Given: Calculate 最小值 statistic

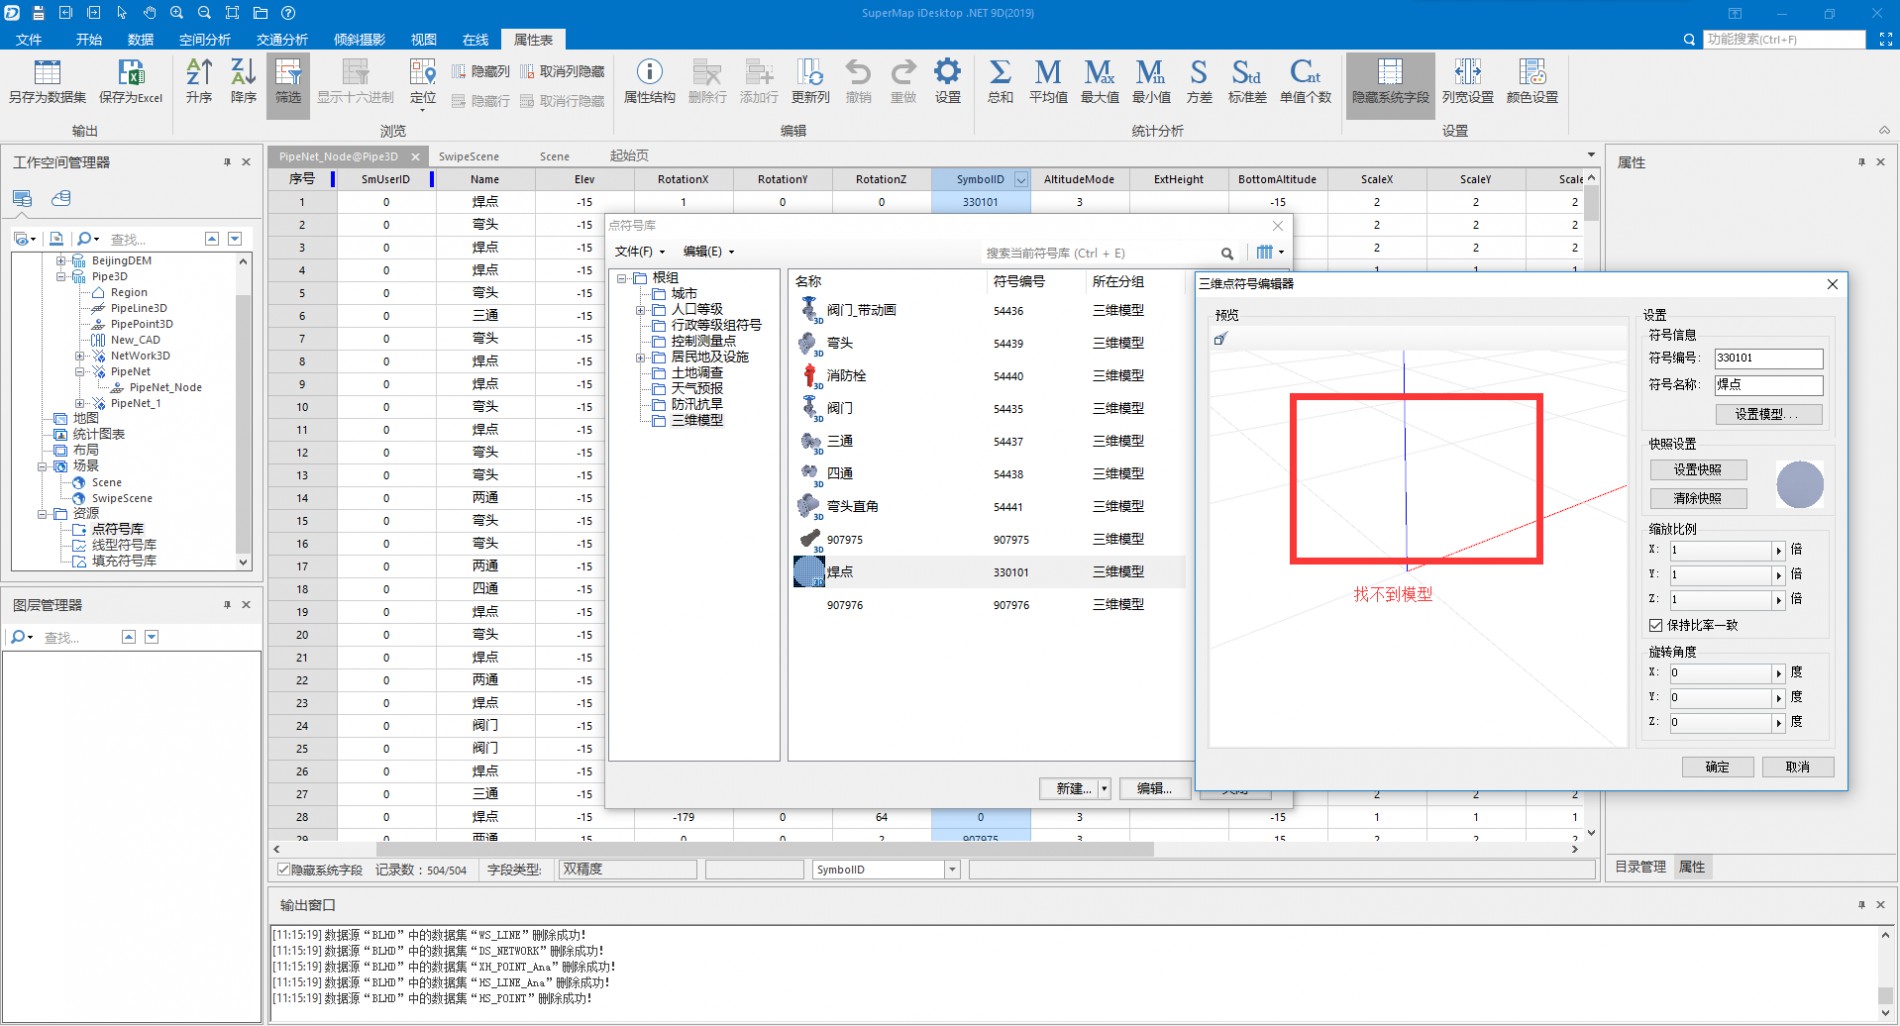Looking at the screenshot, I should [x=1150, y=82].
